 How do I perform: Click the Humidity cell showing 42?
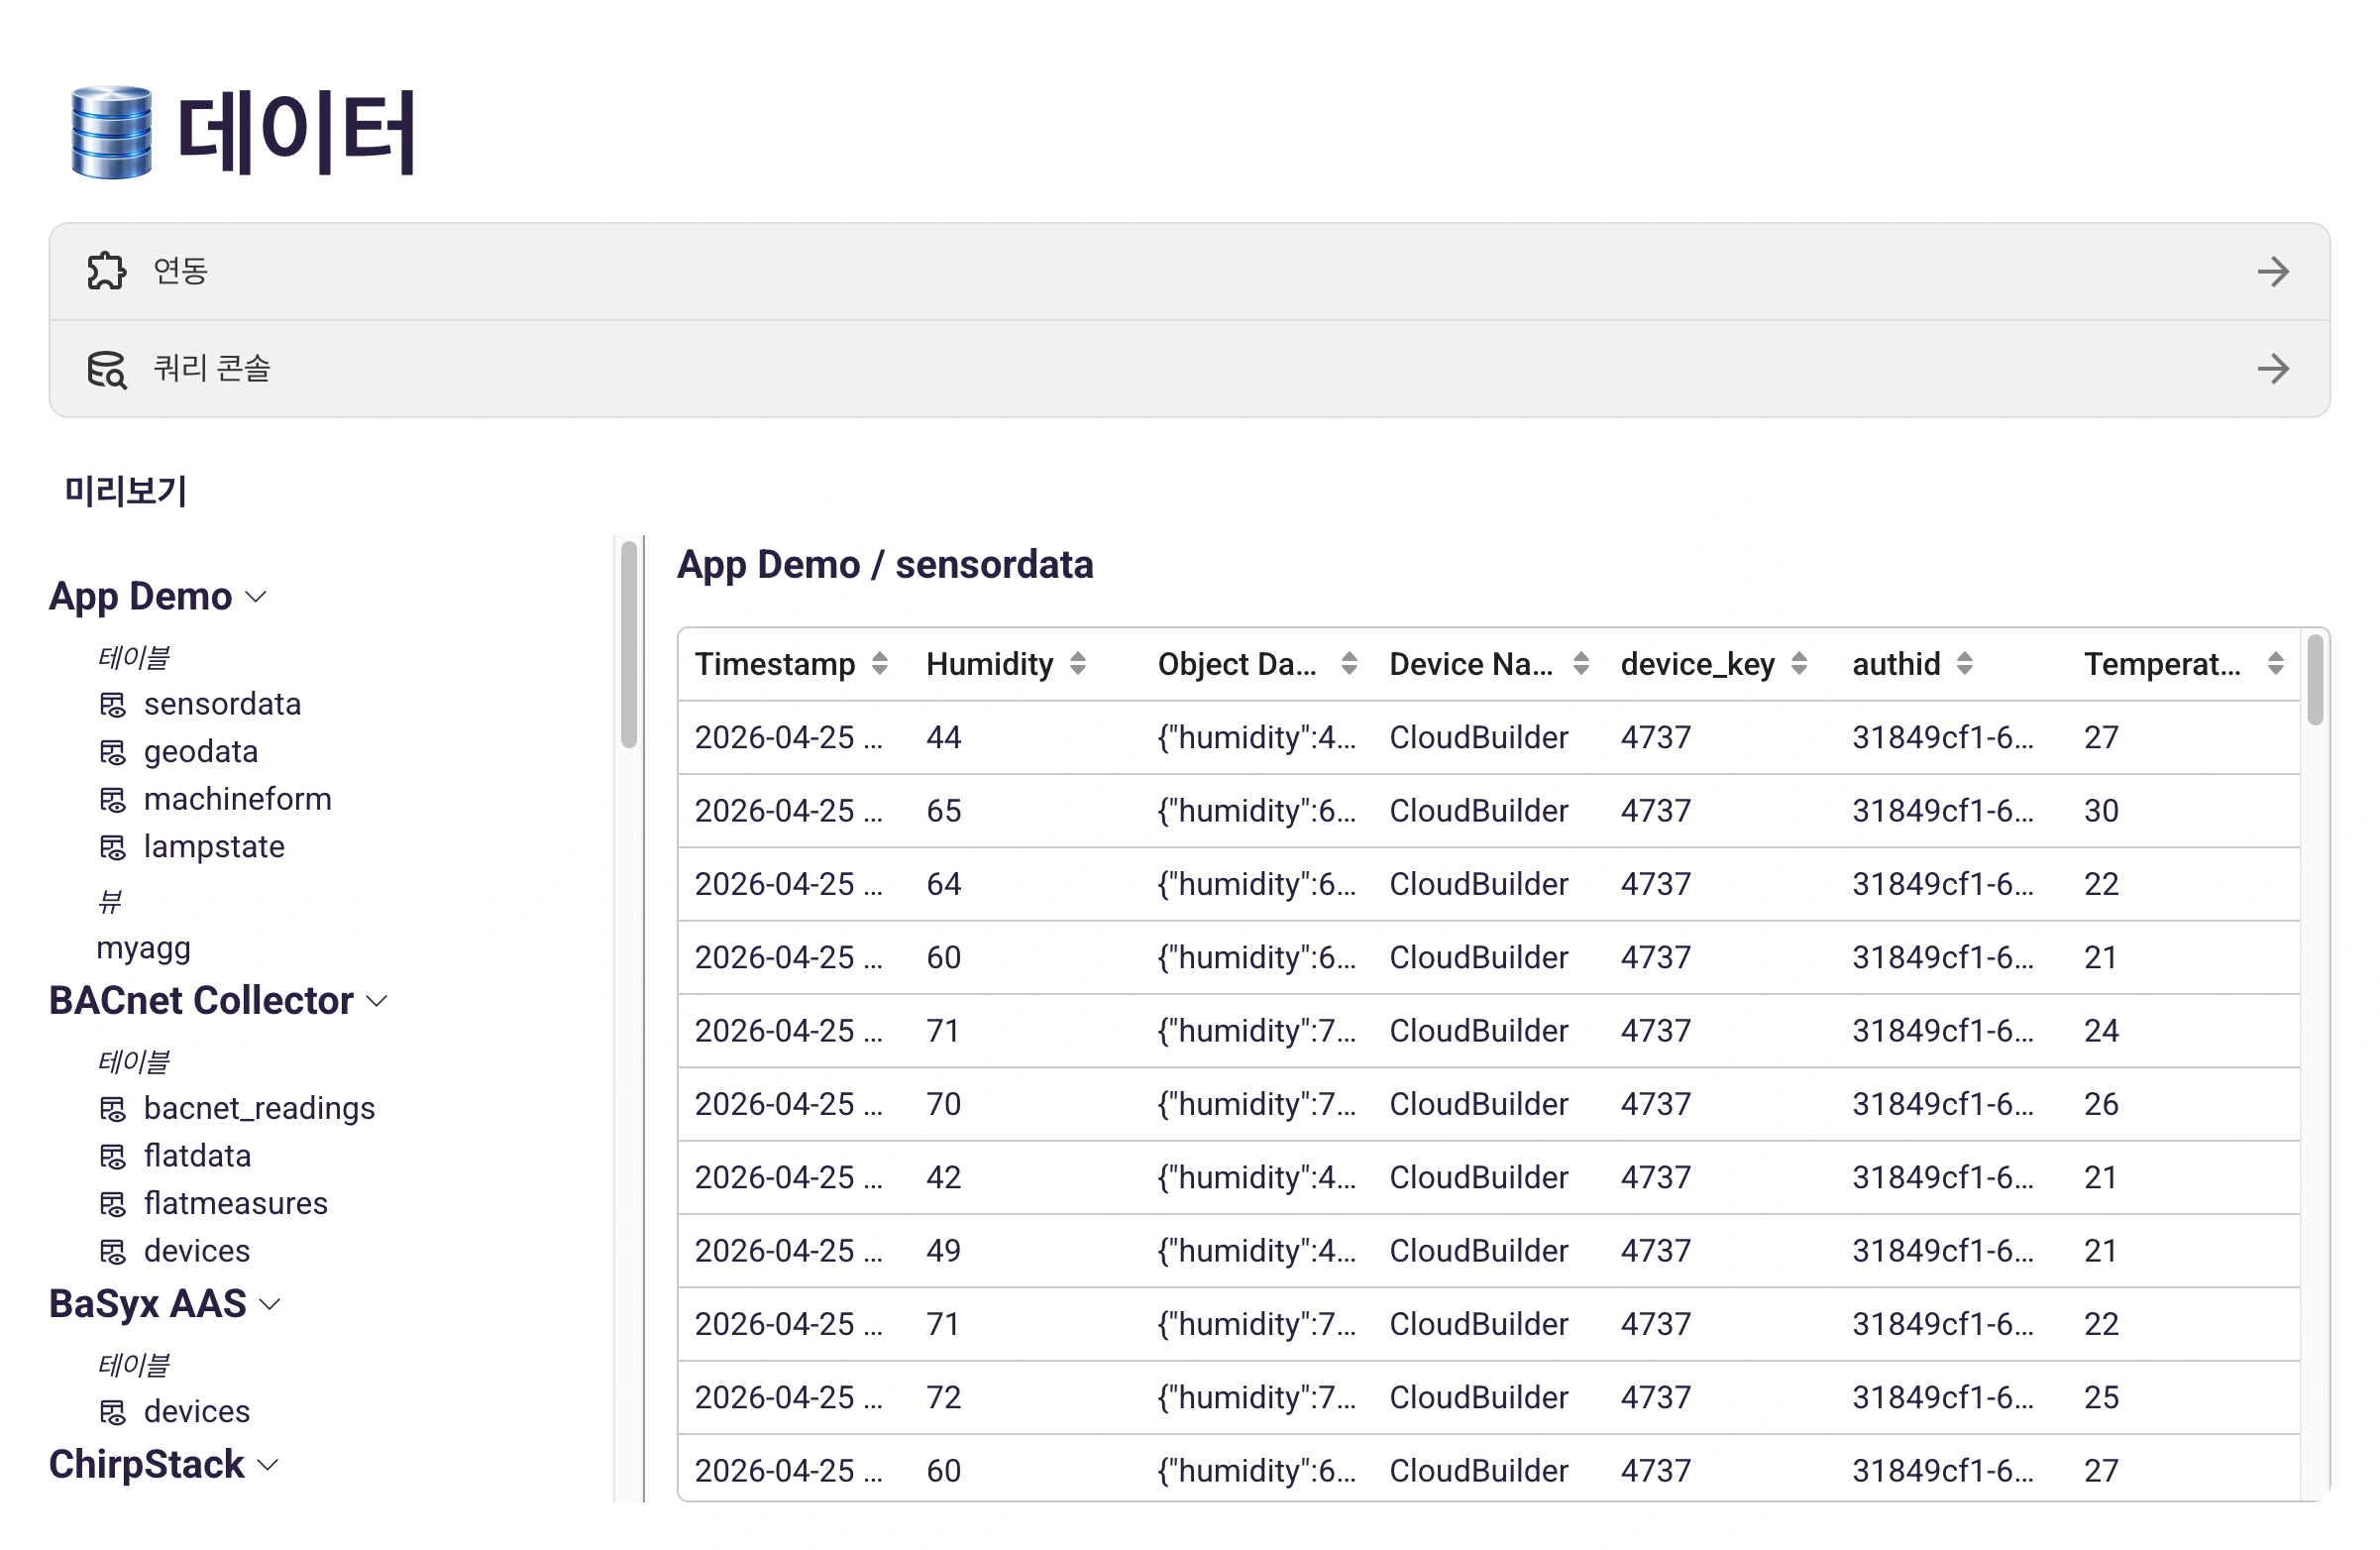(943, 1178)
